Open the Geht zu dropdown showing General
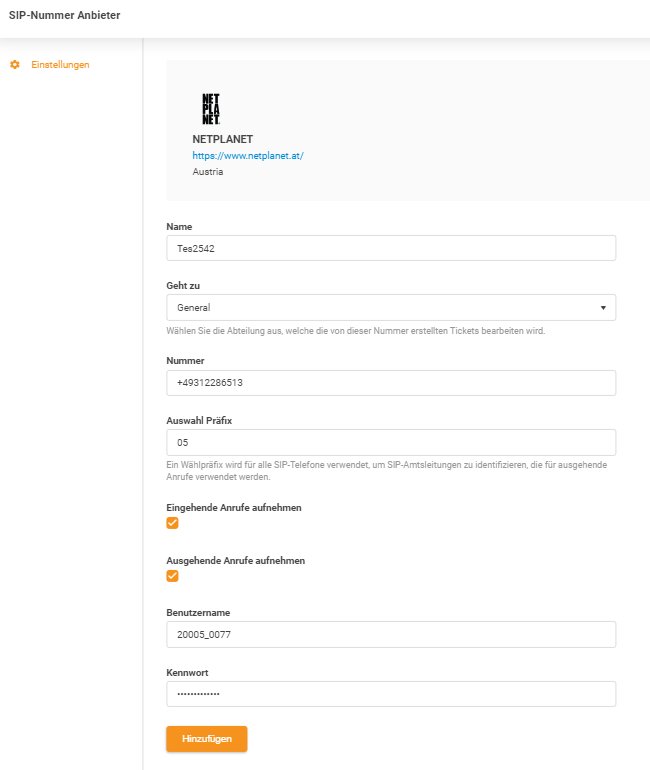The image size is (650, 770). point(390,308)
